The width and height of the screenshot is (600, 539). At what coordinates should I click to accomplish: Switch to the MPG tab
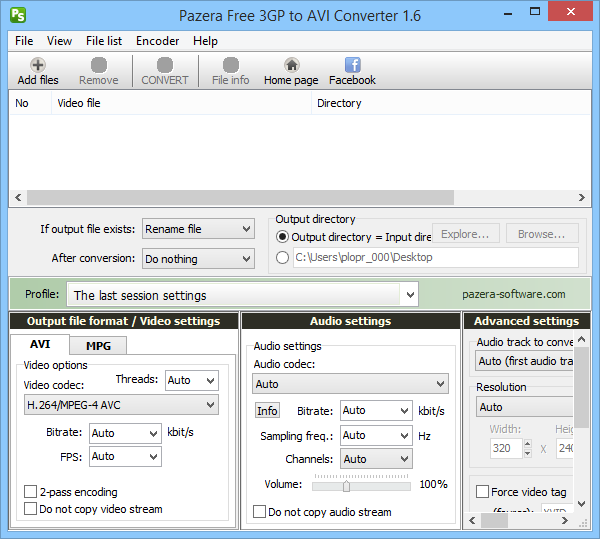98,346
